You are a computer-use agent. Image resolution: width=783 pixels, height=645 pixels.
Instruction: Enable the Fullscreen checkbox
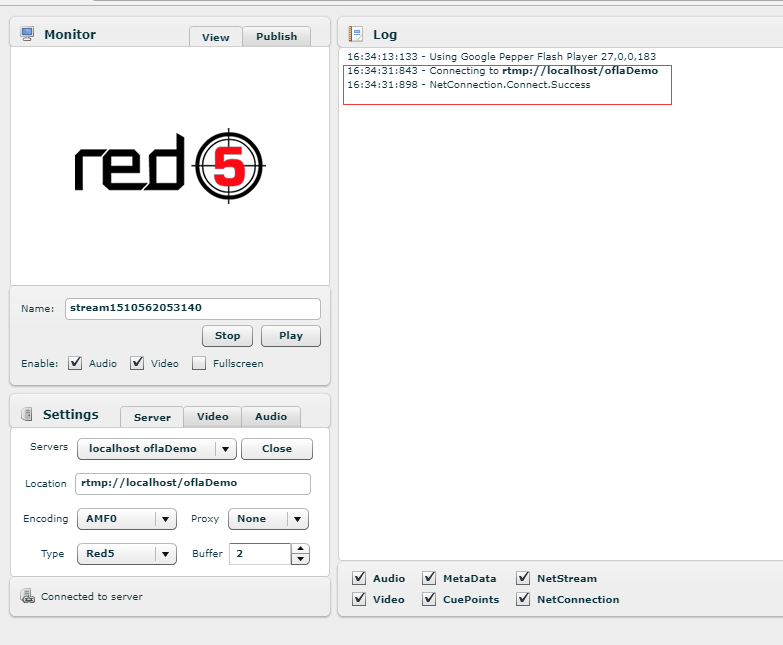(199, 363)
